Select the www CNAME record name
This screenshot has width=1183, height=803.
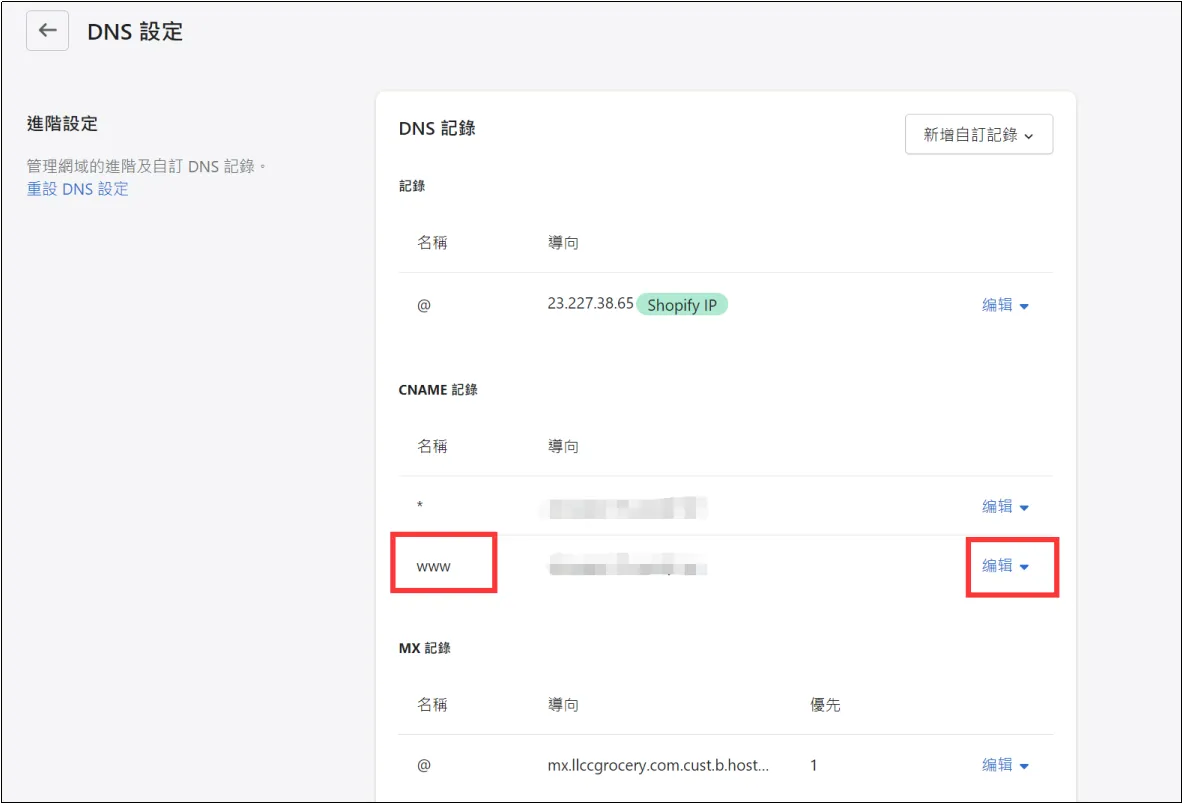(x=434, y=566)
